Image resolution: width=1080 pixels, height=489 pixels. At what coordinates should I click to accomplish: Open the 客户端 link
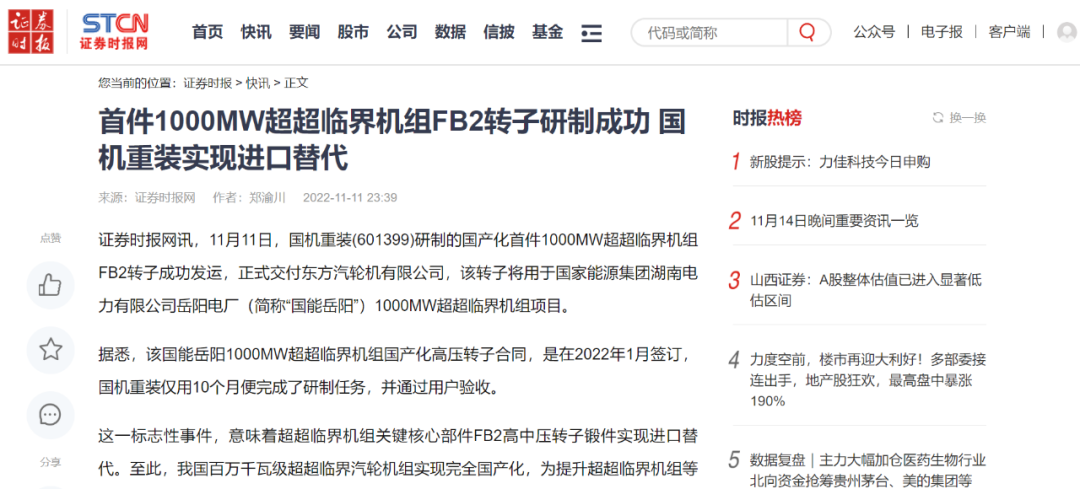(1009, 32)
